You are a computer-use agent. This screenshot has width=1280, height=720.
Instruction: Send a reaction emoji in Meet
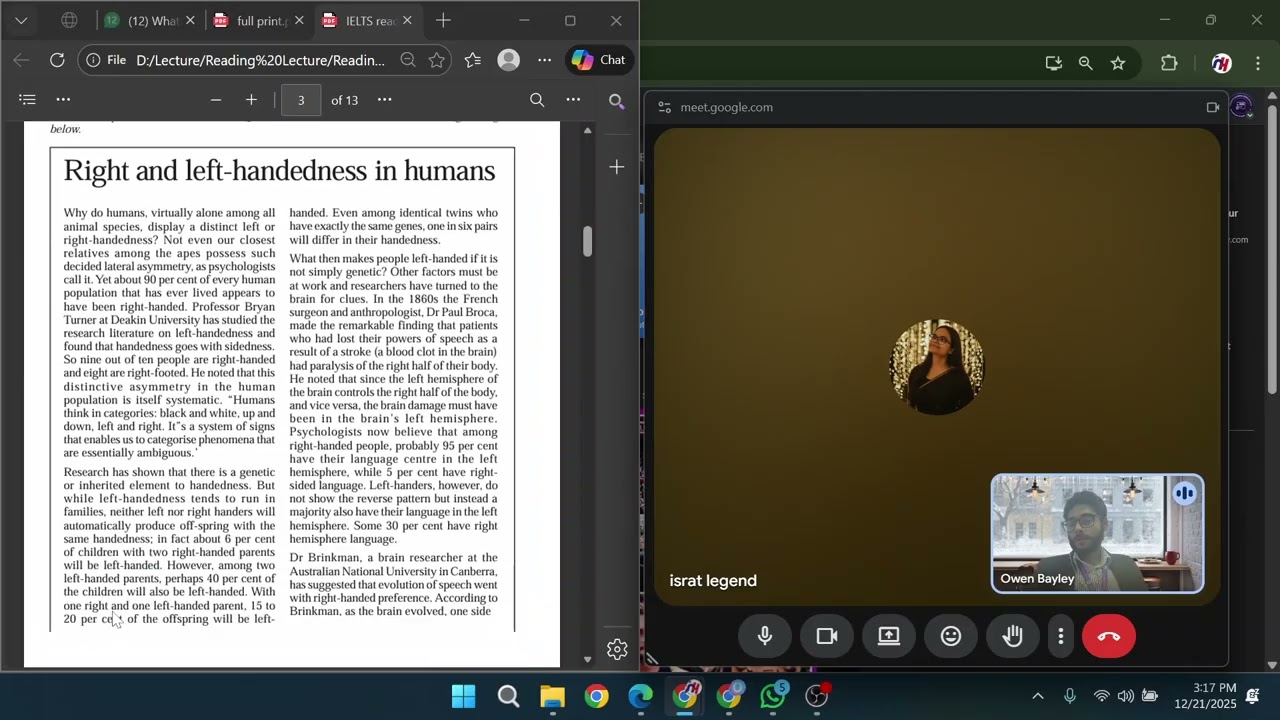tap(951, 636)
